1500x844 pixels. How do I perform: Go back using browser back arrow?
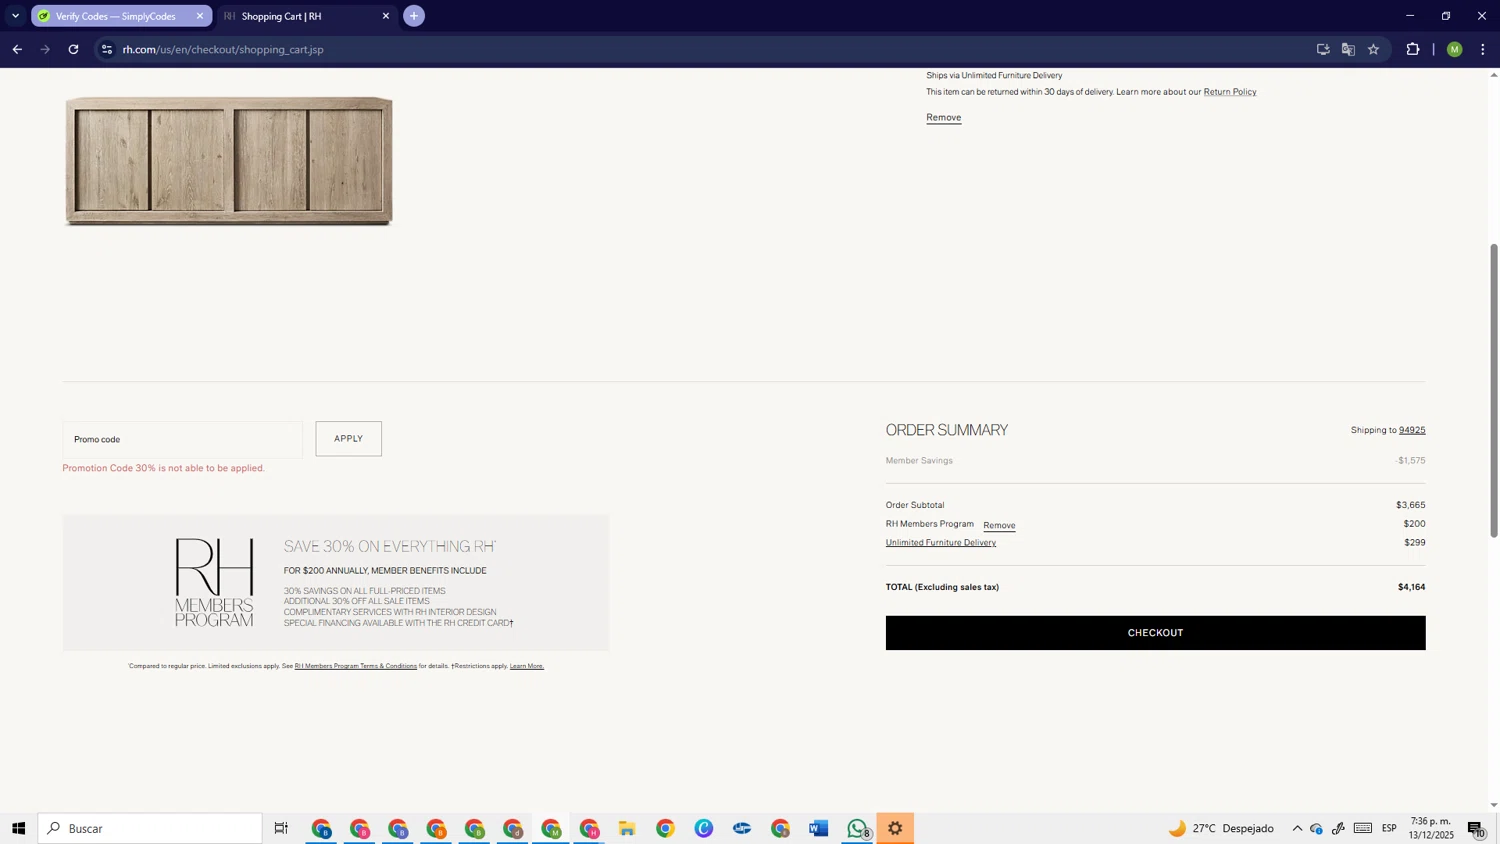tap(17, 49)
